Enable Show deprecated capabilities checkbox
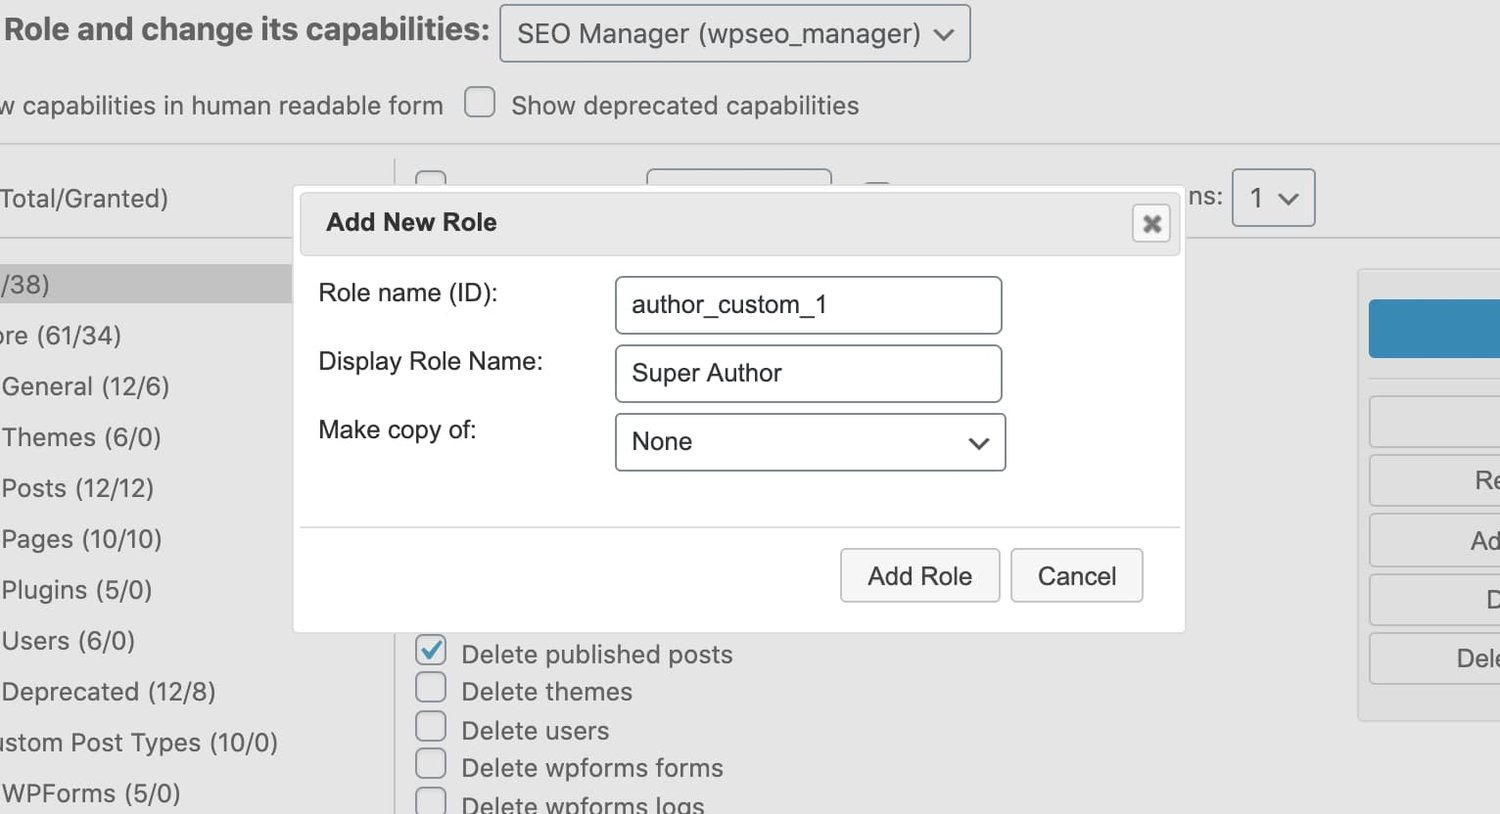The height and width of the screenshot is (814, 1500). (480, 103)
